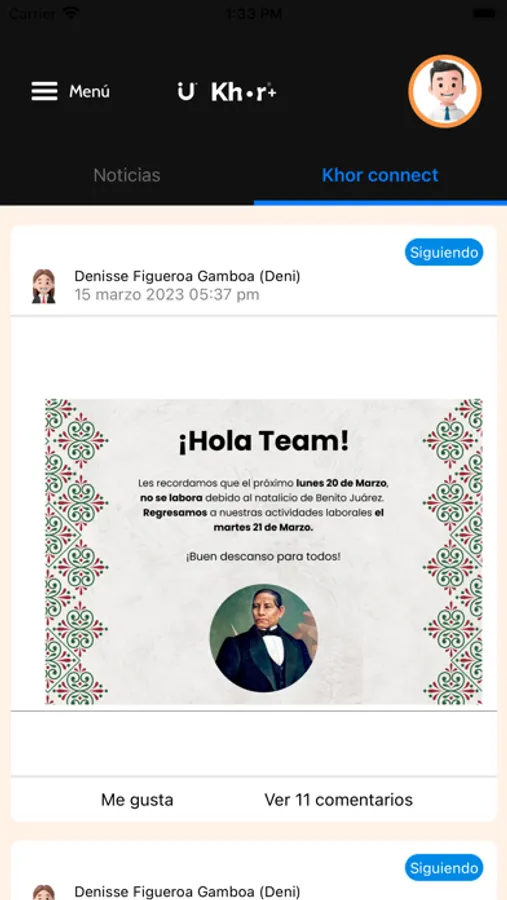Image resolution: width=507 pixels, height=900 pixels.
Task: Toggle Siguiendo on the second post
Action: pos(444,868)
